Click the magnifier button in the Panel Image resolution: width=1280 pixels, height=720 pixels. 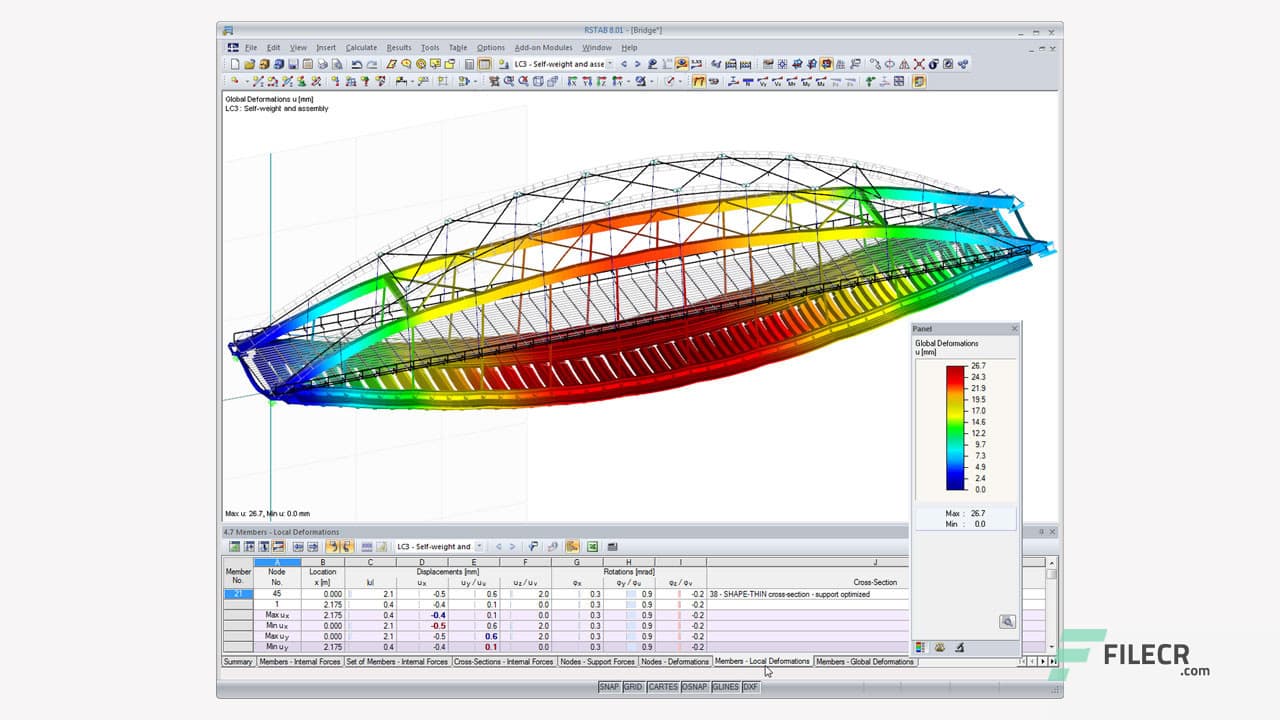pos(1007,622)
